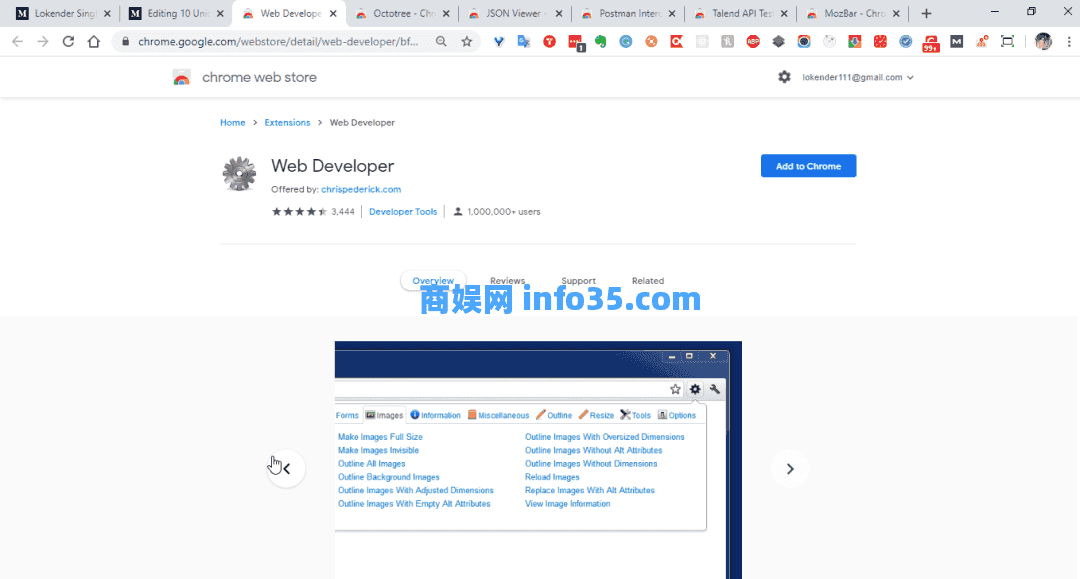Show the next screenshot with right chevron

click(790, 469)
